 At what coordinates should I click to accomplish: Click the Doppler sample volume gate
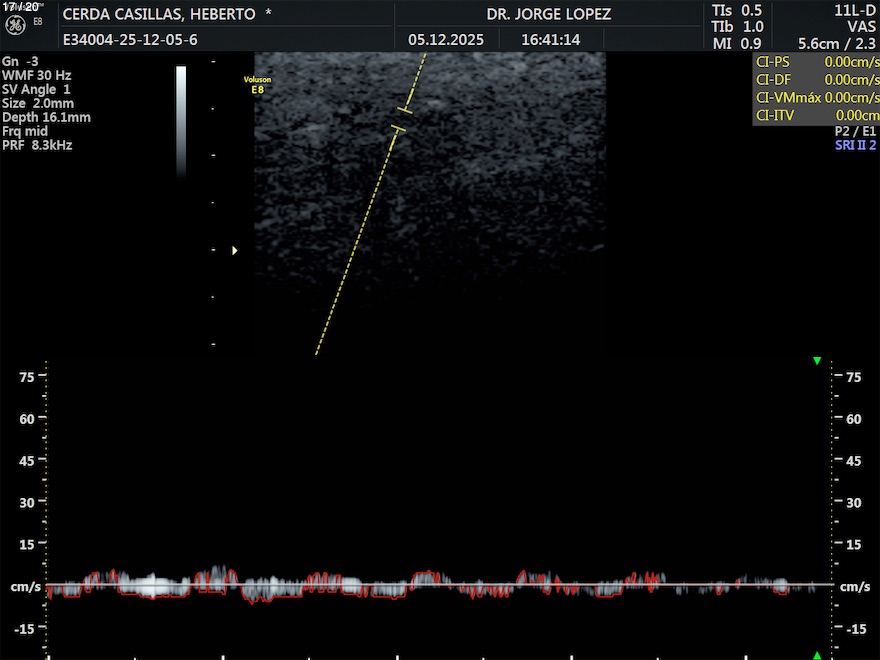(x=402, y=119)
